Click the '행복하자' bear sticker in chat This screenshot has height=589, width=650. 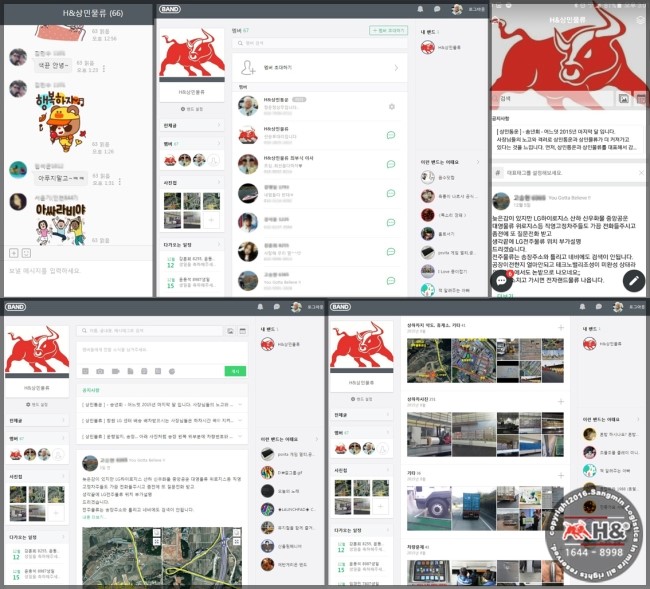(61, 123)
